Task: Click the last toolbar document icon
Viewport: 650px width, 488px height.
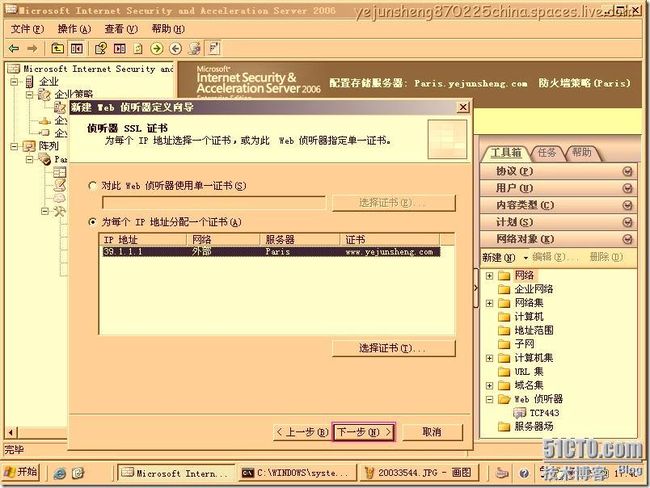Action: click(214, 49)
